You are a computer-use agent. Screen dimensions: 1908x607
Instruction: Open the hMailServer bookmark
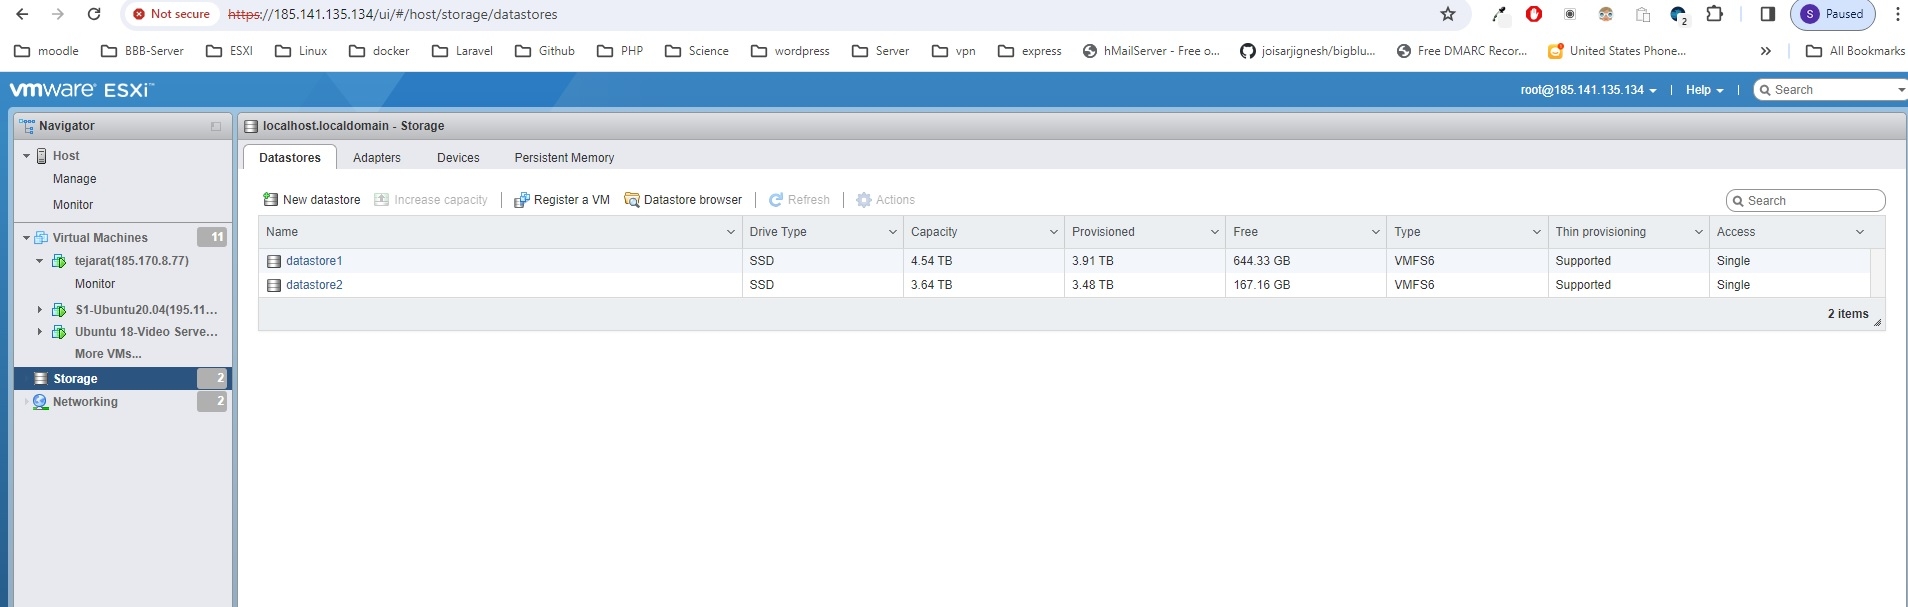[x=1151, y=51]
